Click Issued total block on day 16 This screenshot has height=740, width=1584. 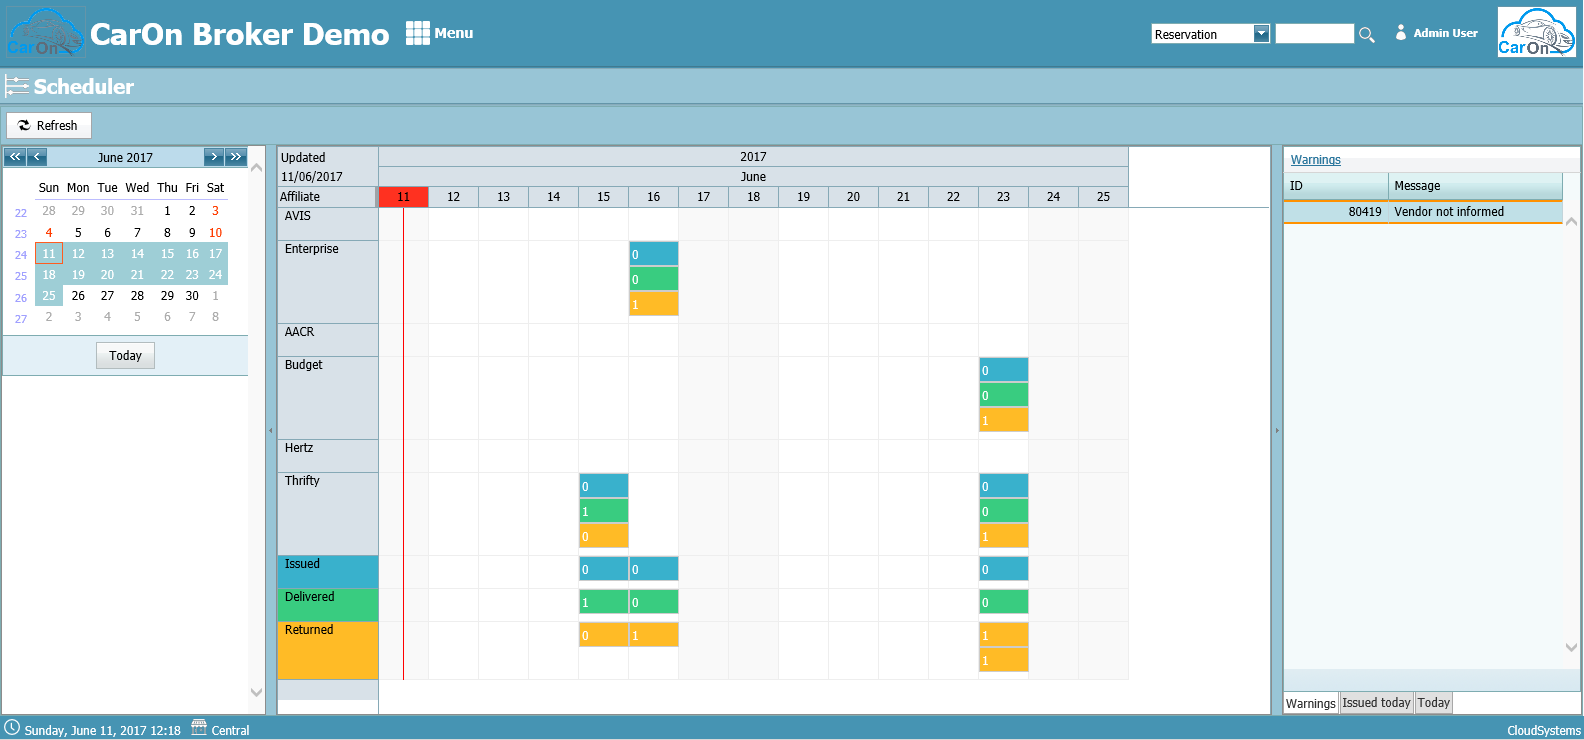654,569
